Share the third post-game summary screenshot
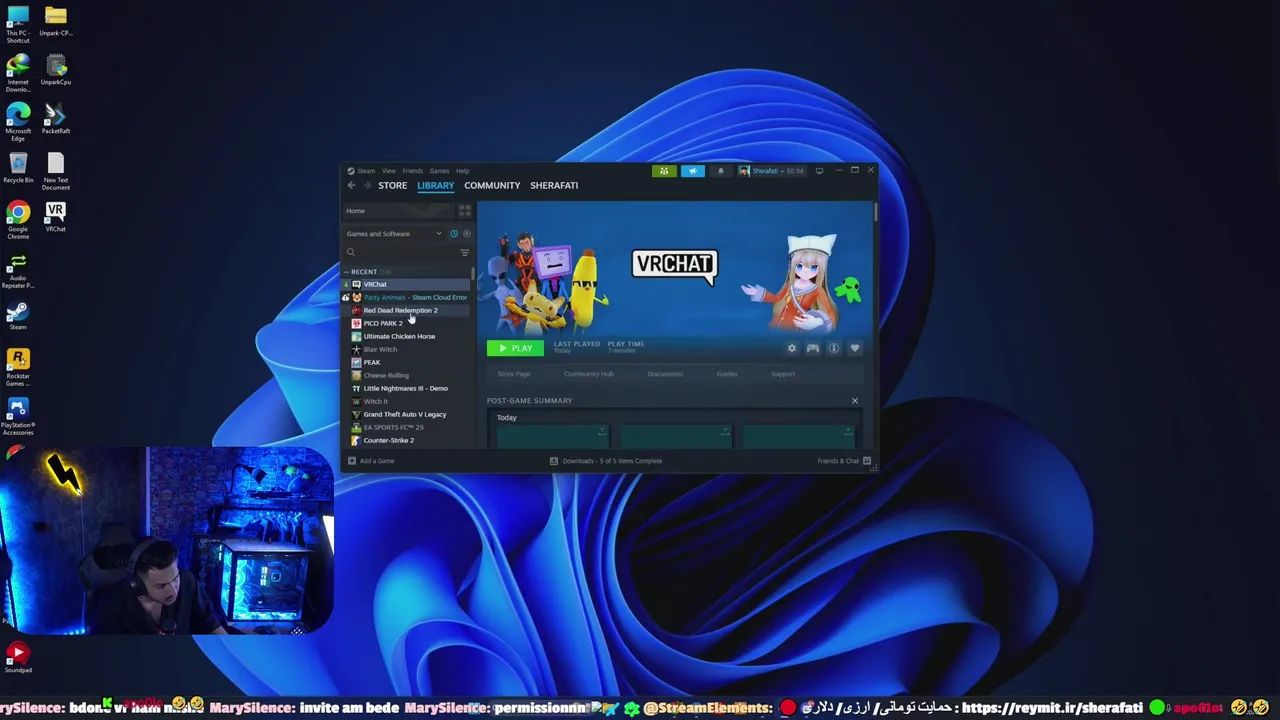Viewport: 1280px width, 720px height. 847,432
